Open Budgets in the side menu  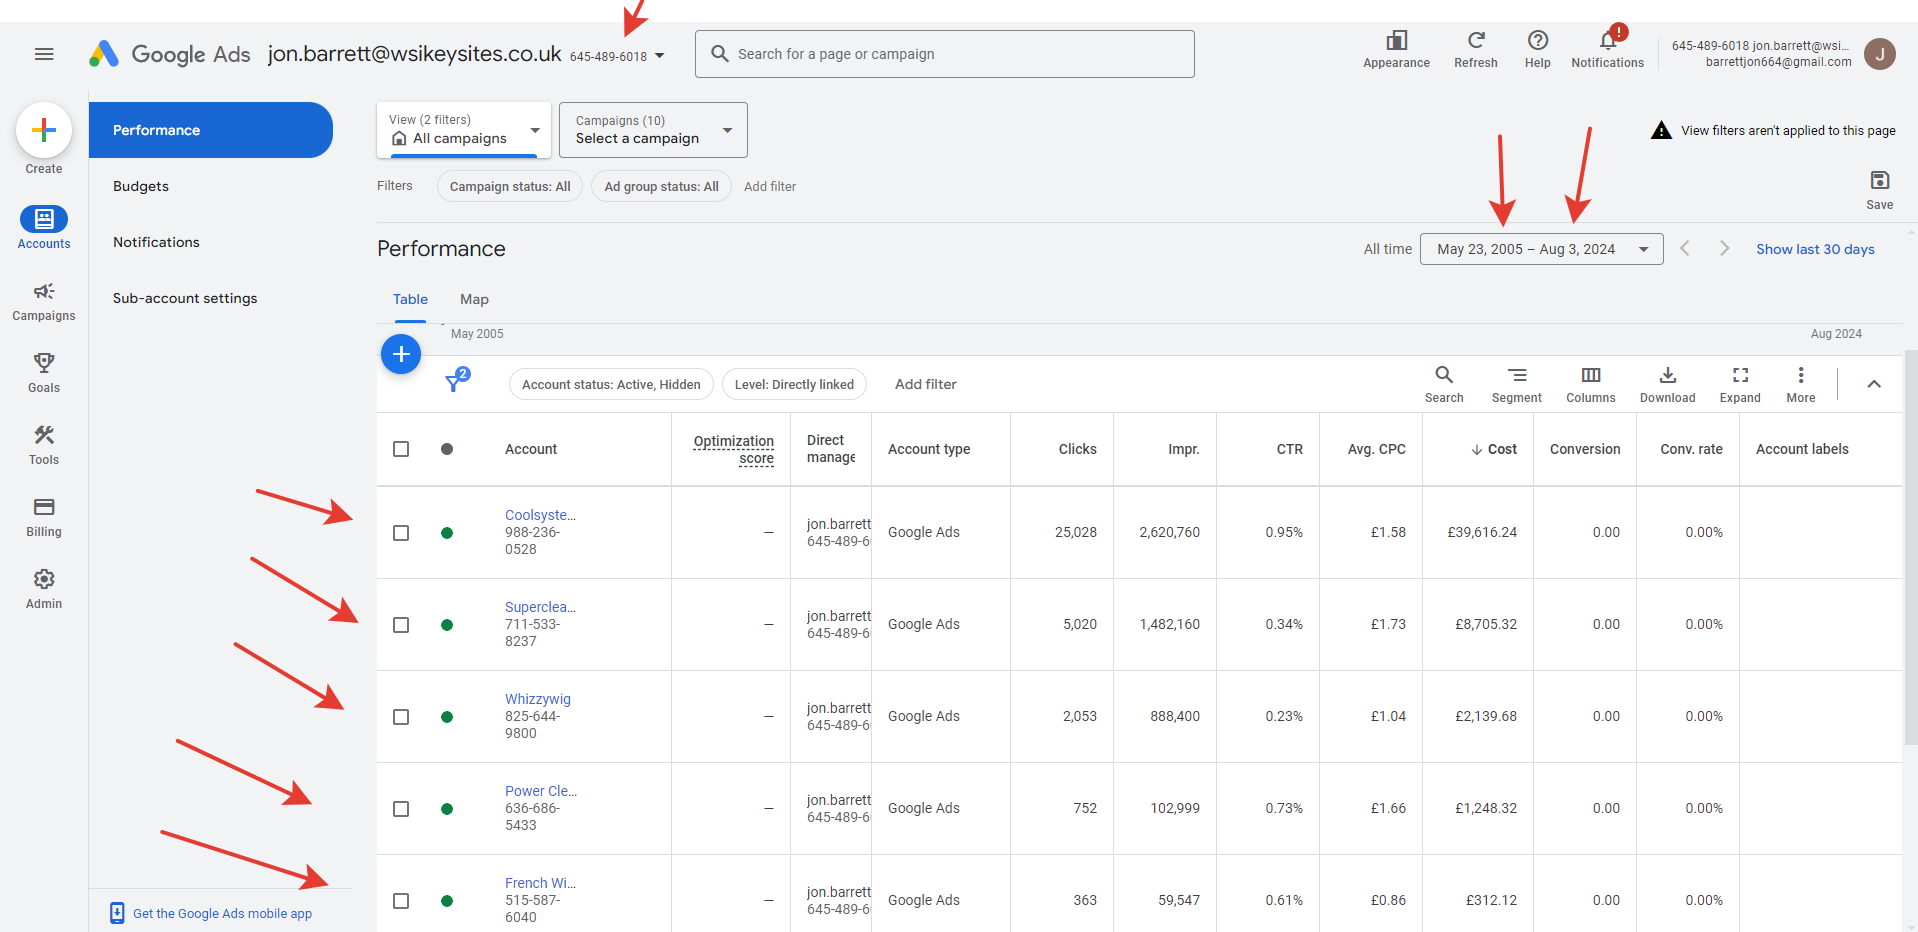[141, 186]
